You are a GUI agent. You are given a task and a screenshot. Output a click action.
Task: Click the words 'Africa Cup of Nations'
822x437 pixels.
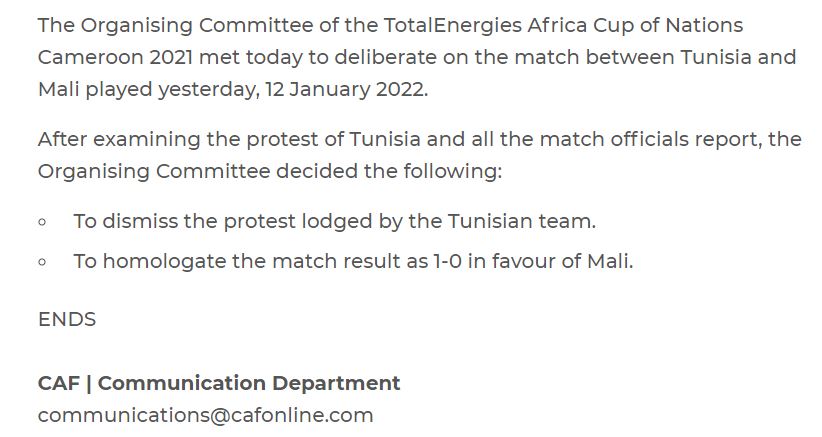(635, 26)
